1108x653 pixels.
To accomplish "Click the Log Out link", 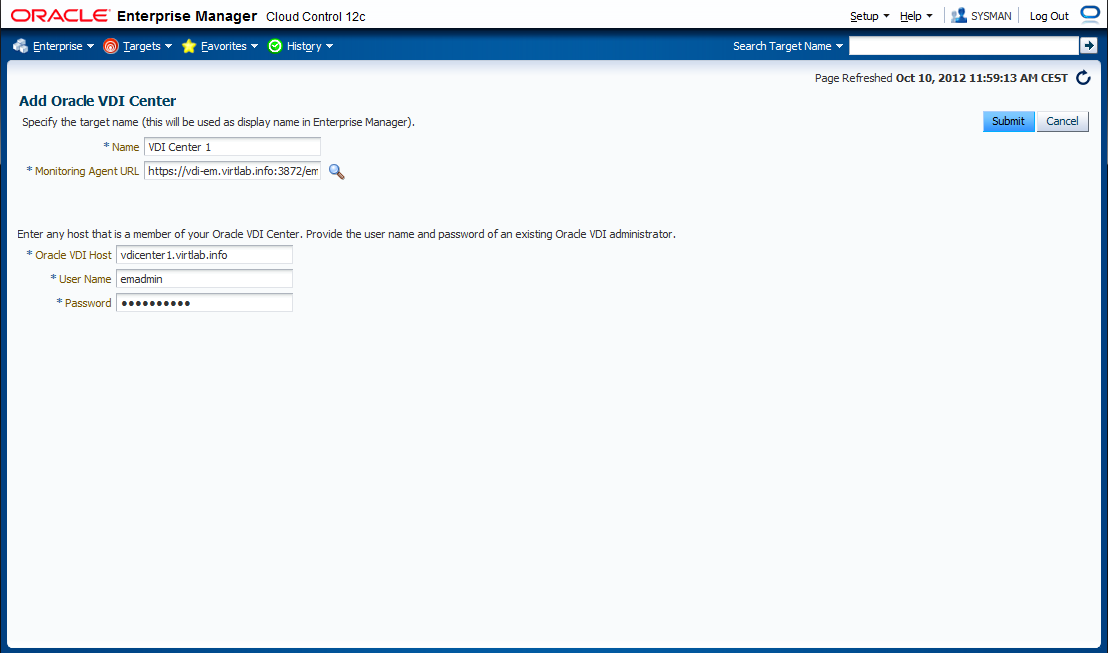I will click(x=1049, y=16).
